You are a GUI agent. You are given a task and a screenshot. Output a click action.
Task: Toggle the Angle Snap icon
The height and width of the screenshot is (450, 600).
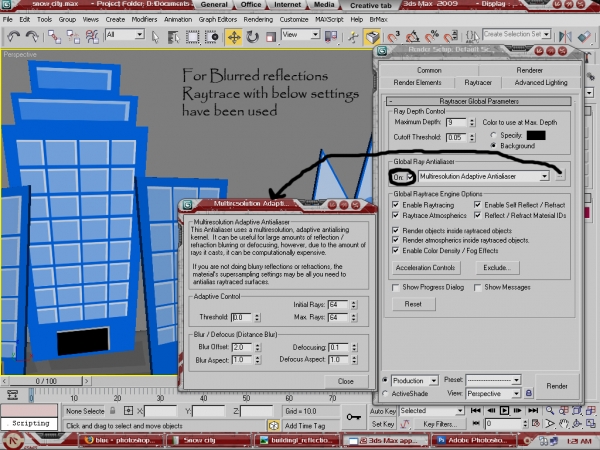(412, 37)
